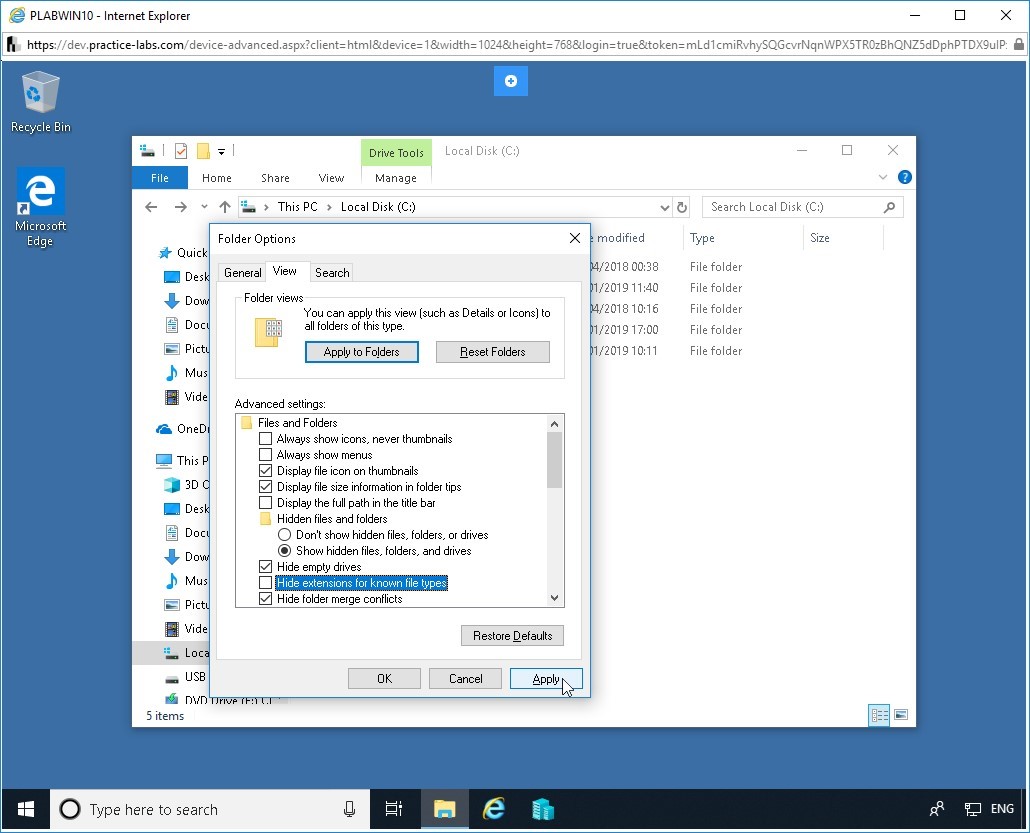Click the Properties icon in Quick Access Toolbar
1030x833 pixels.
pos(181,151)
